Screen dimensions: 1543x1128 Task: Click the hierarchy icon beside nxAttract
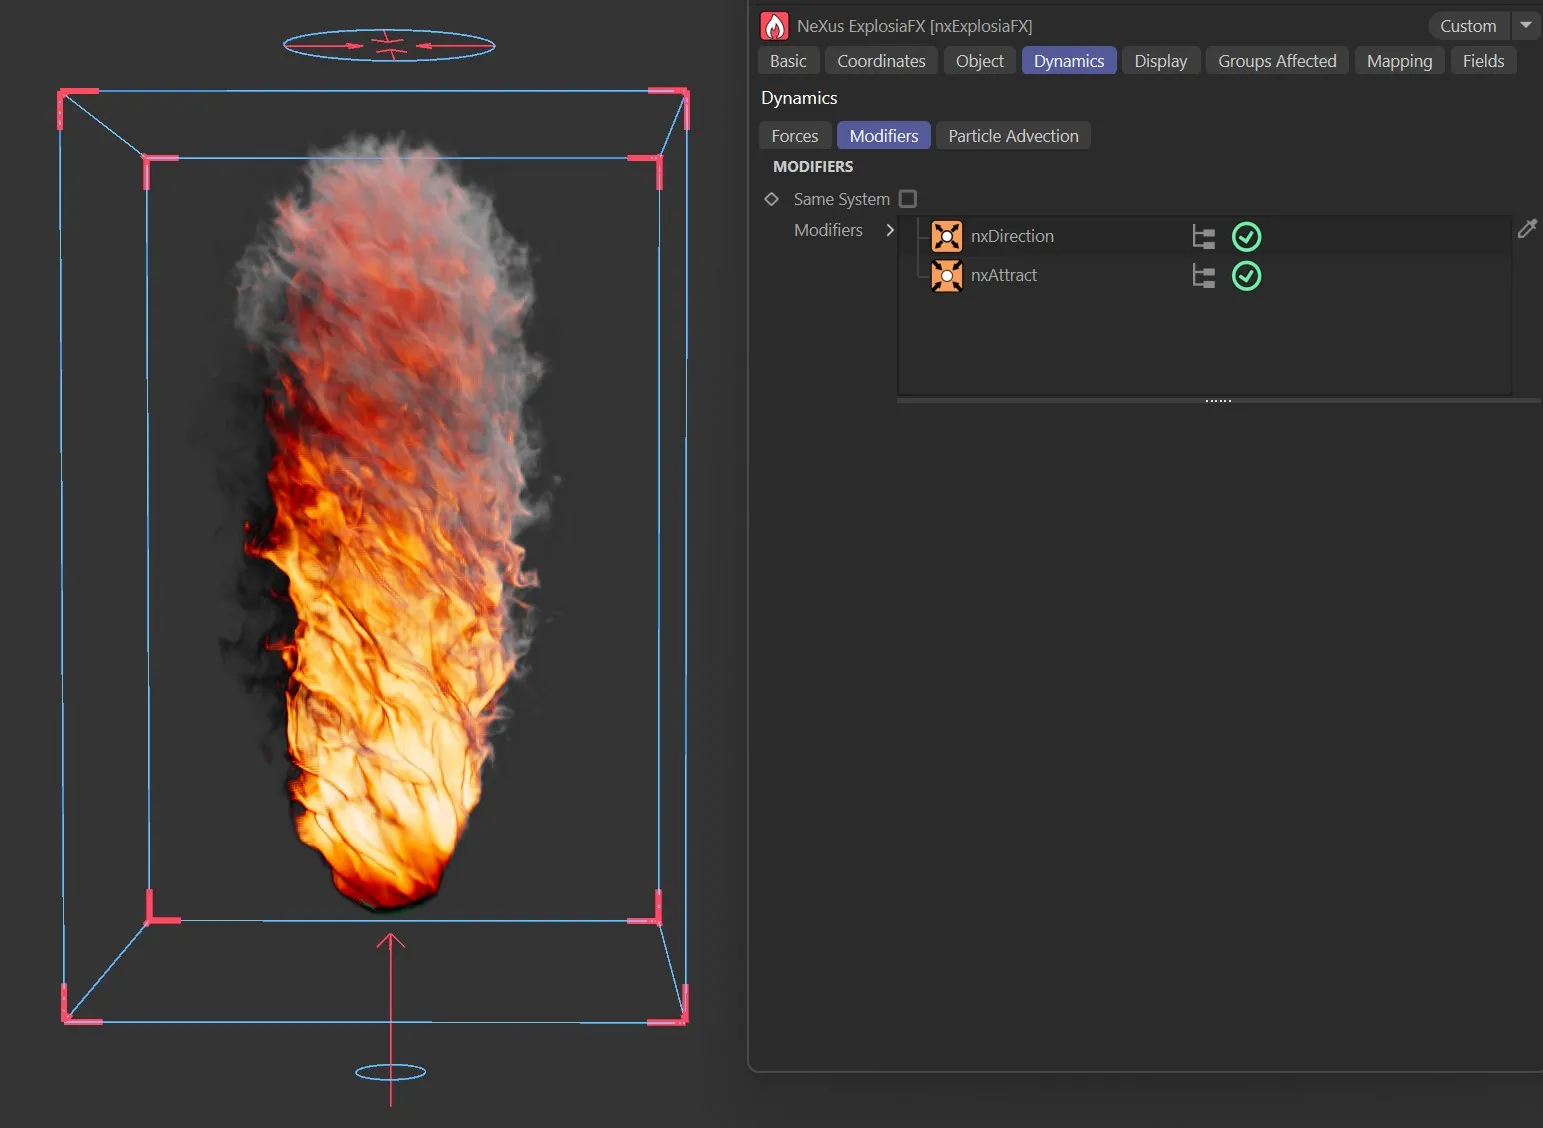pyautogui.click(x=1203, y=276)
